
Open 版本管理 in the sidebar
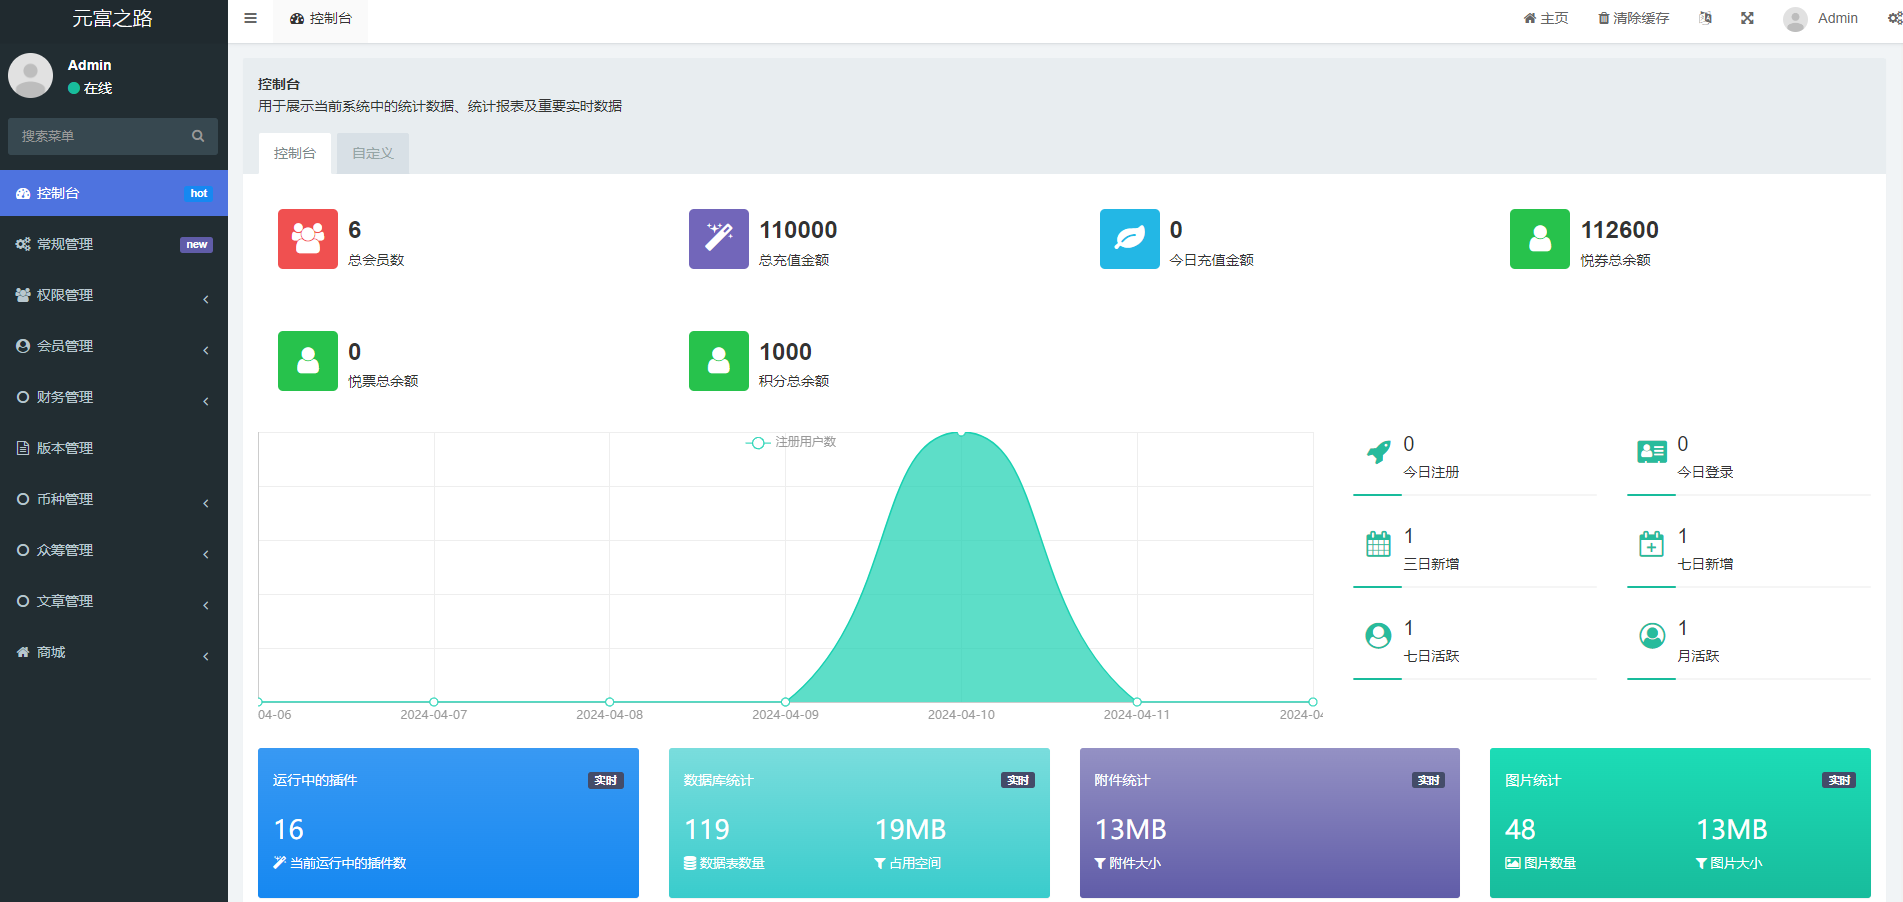[114, 448]
